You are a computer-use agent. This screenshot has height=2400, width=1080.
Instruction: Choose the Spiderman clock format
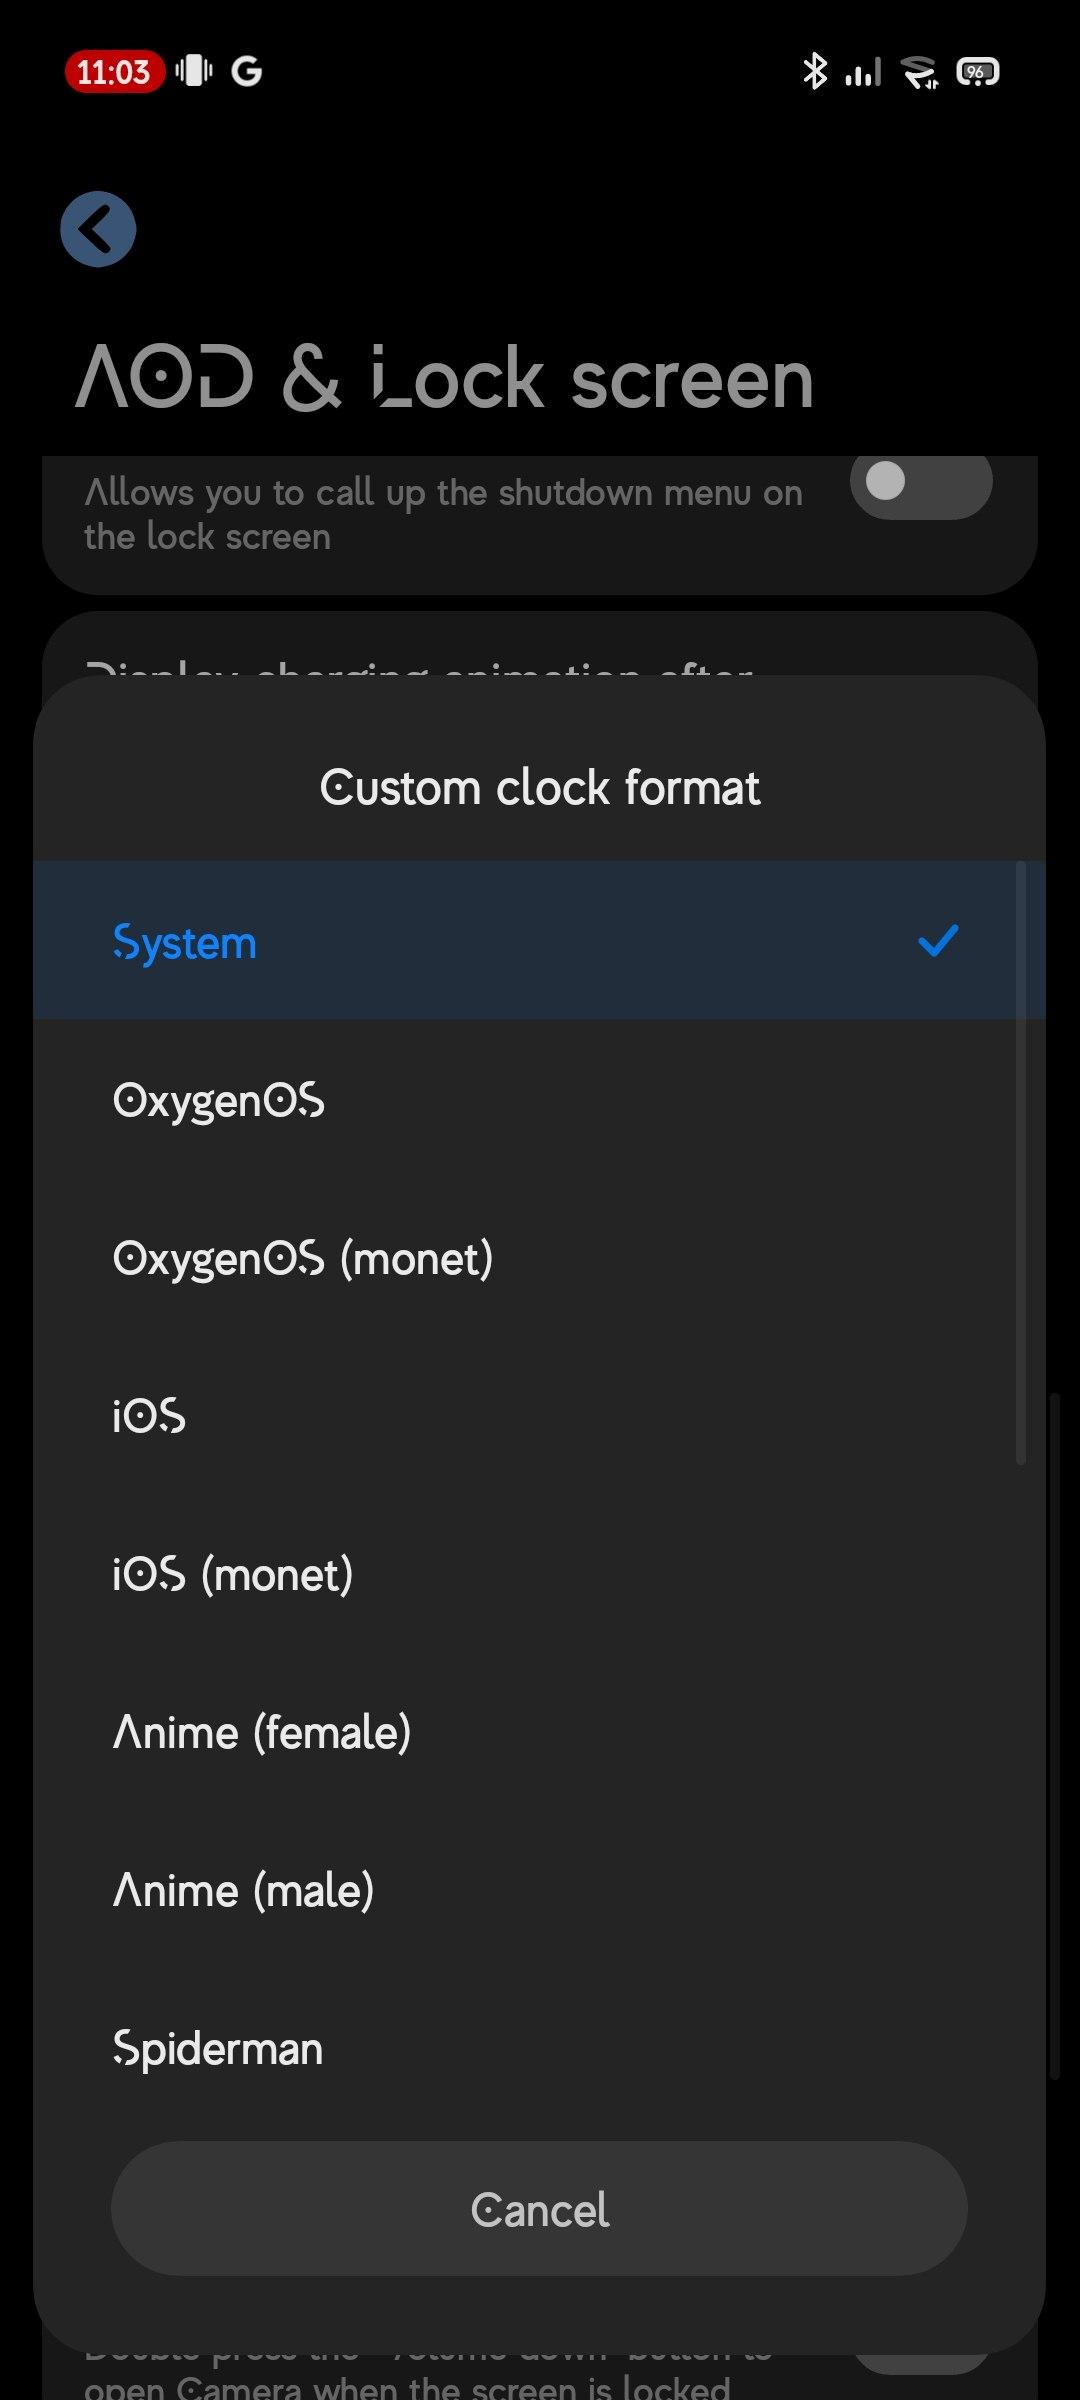pyautogui.click(x=218, y=2048)
